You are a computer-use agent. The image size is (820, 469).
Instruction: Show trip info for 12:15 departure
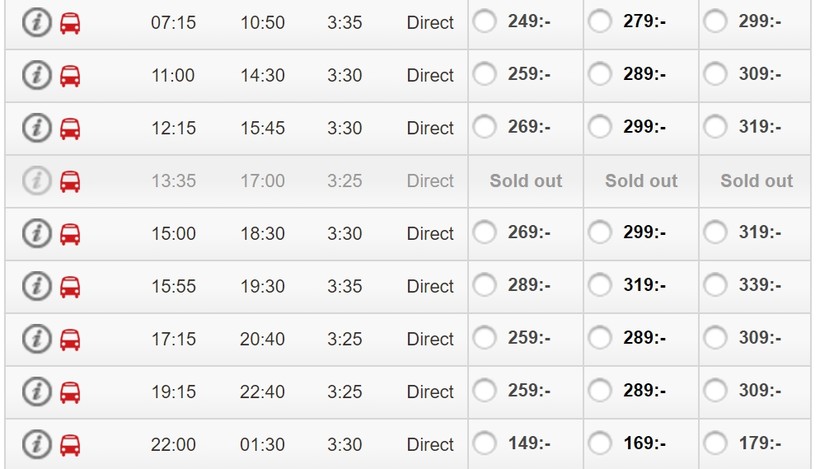pos(36,128)
